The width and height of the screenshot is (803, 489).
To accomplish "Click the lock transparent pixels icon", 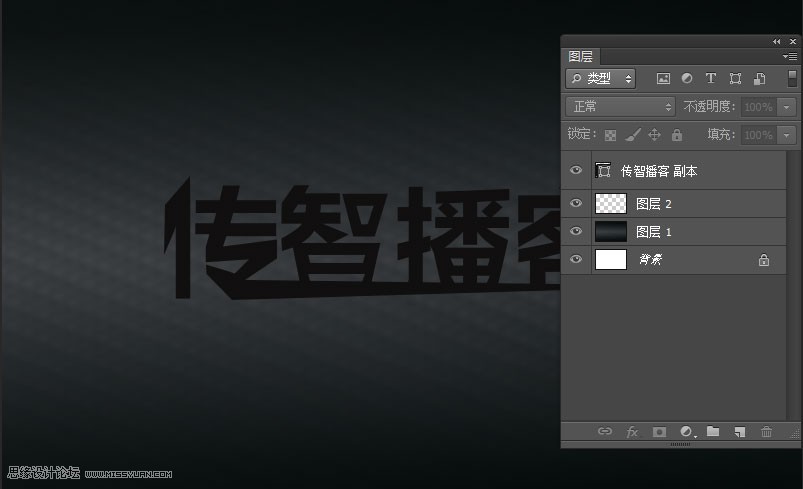I will click(610, 135).
